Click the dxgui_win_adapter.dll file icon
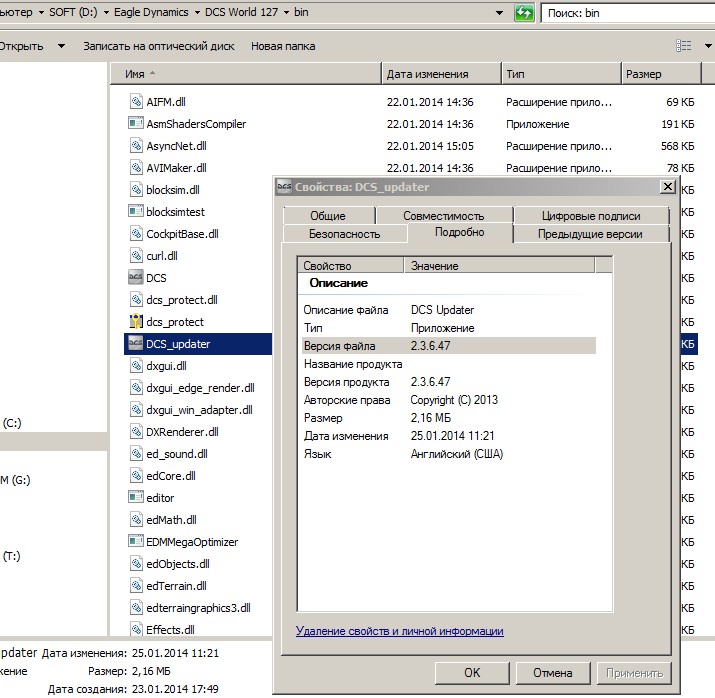The width and height of the screenshot is (715, 698). [x=136, y=409]
